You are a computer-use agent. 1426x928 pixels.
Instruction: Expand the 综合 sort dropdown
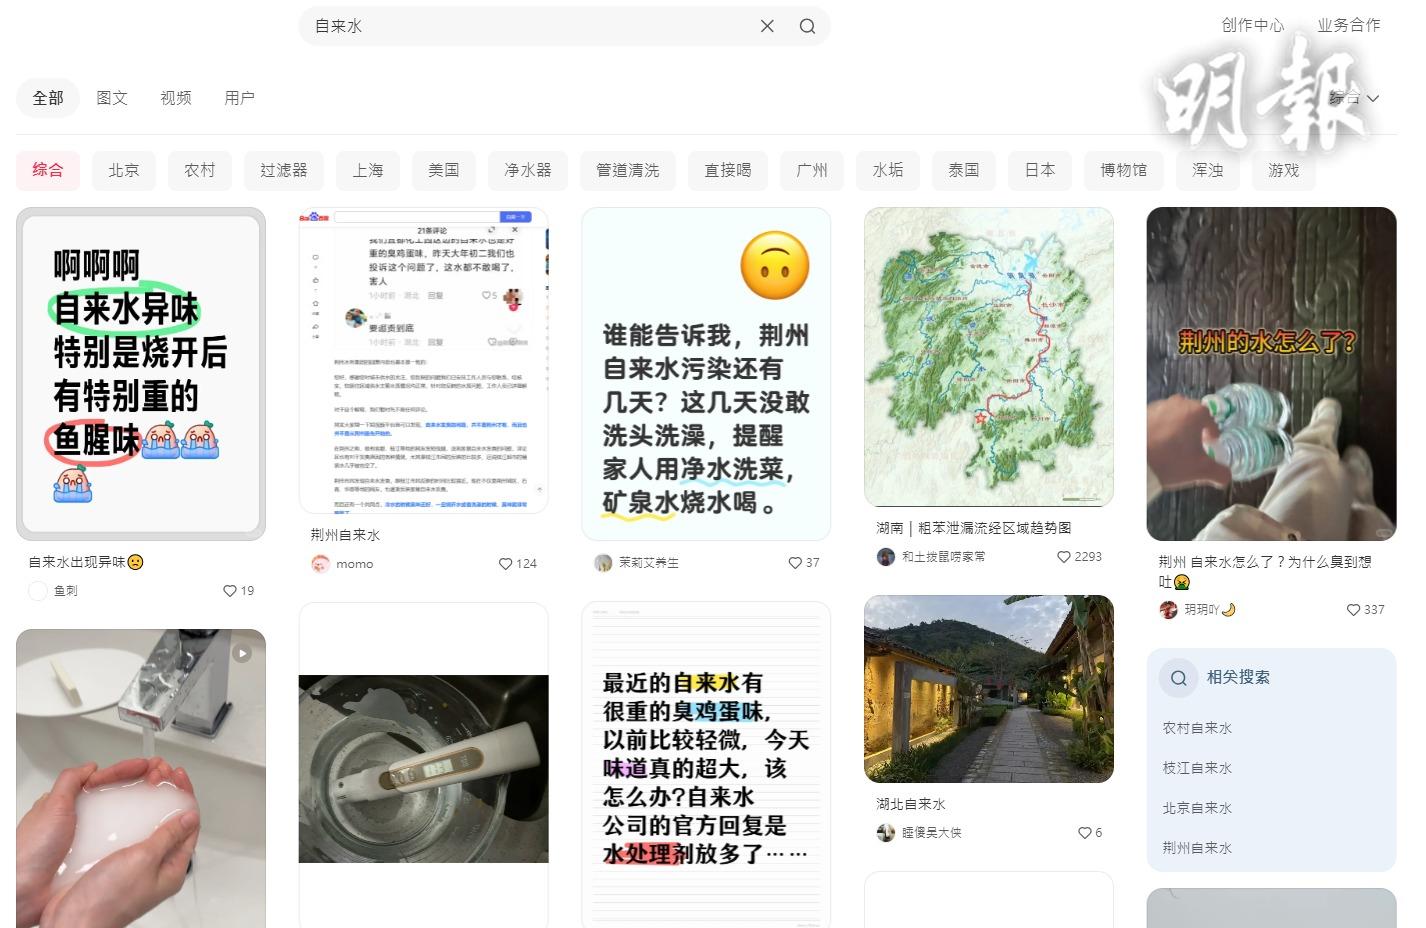pos(1355,98)
